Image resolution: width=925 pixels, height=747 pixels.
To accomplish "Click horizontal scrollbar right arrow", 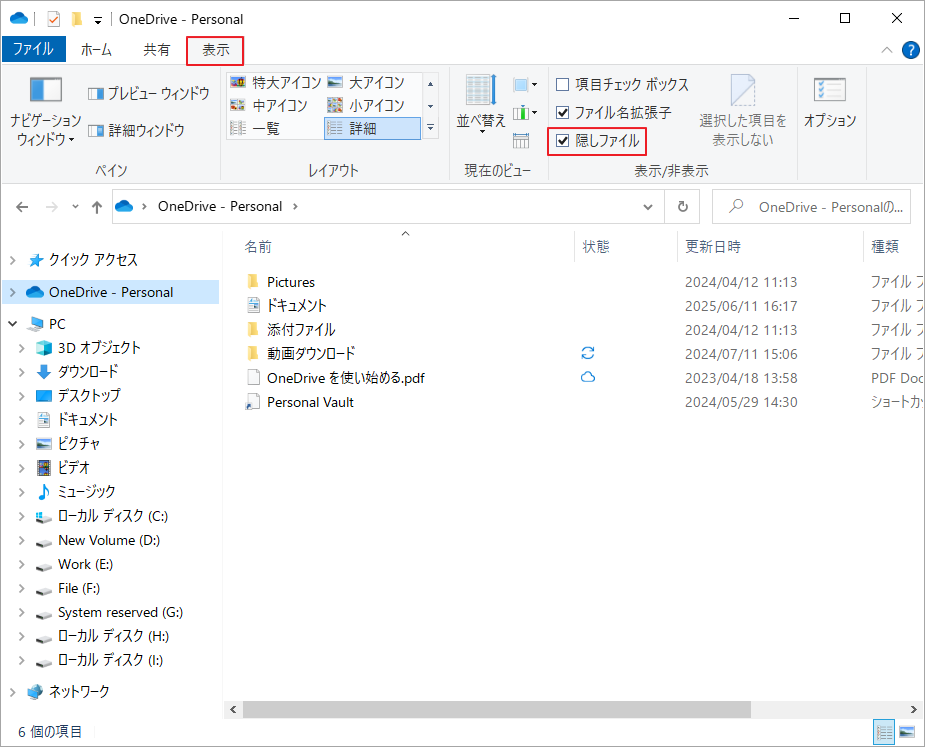I will pyautogui.click(x=914, y=709).
